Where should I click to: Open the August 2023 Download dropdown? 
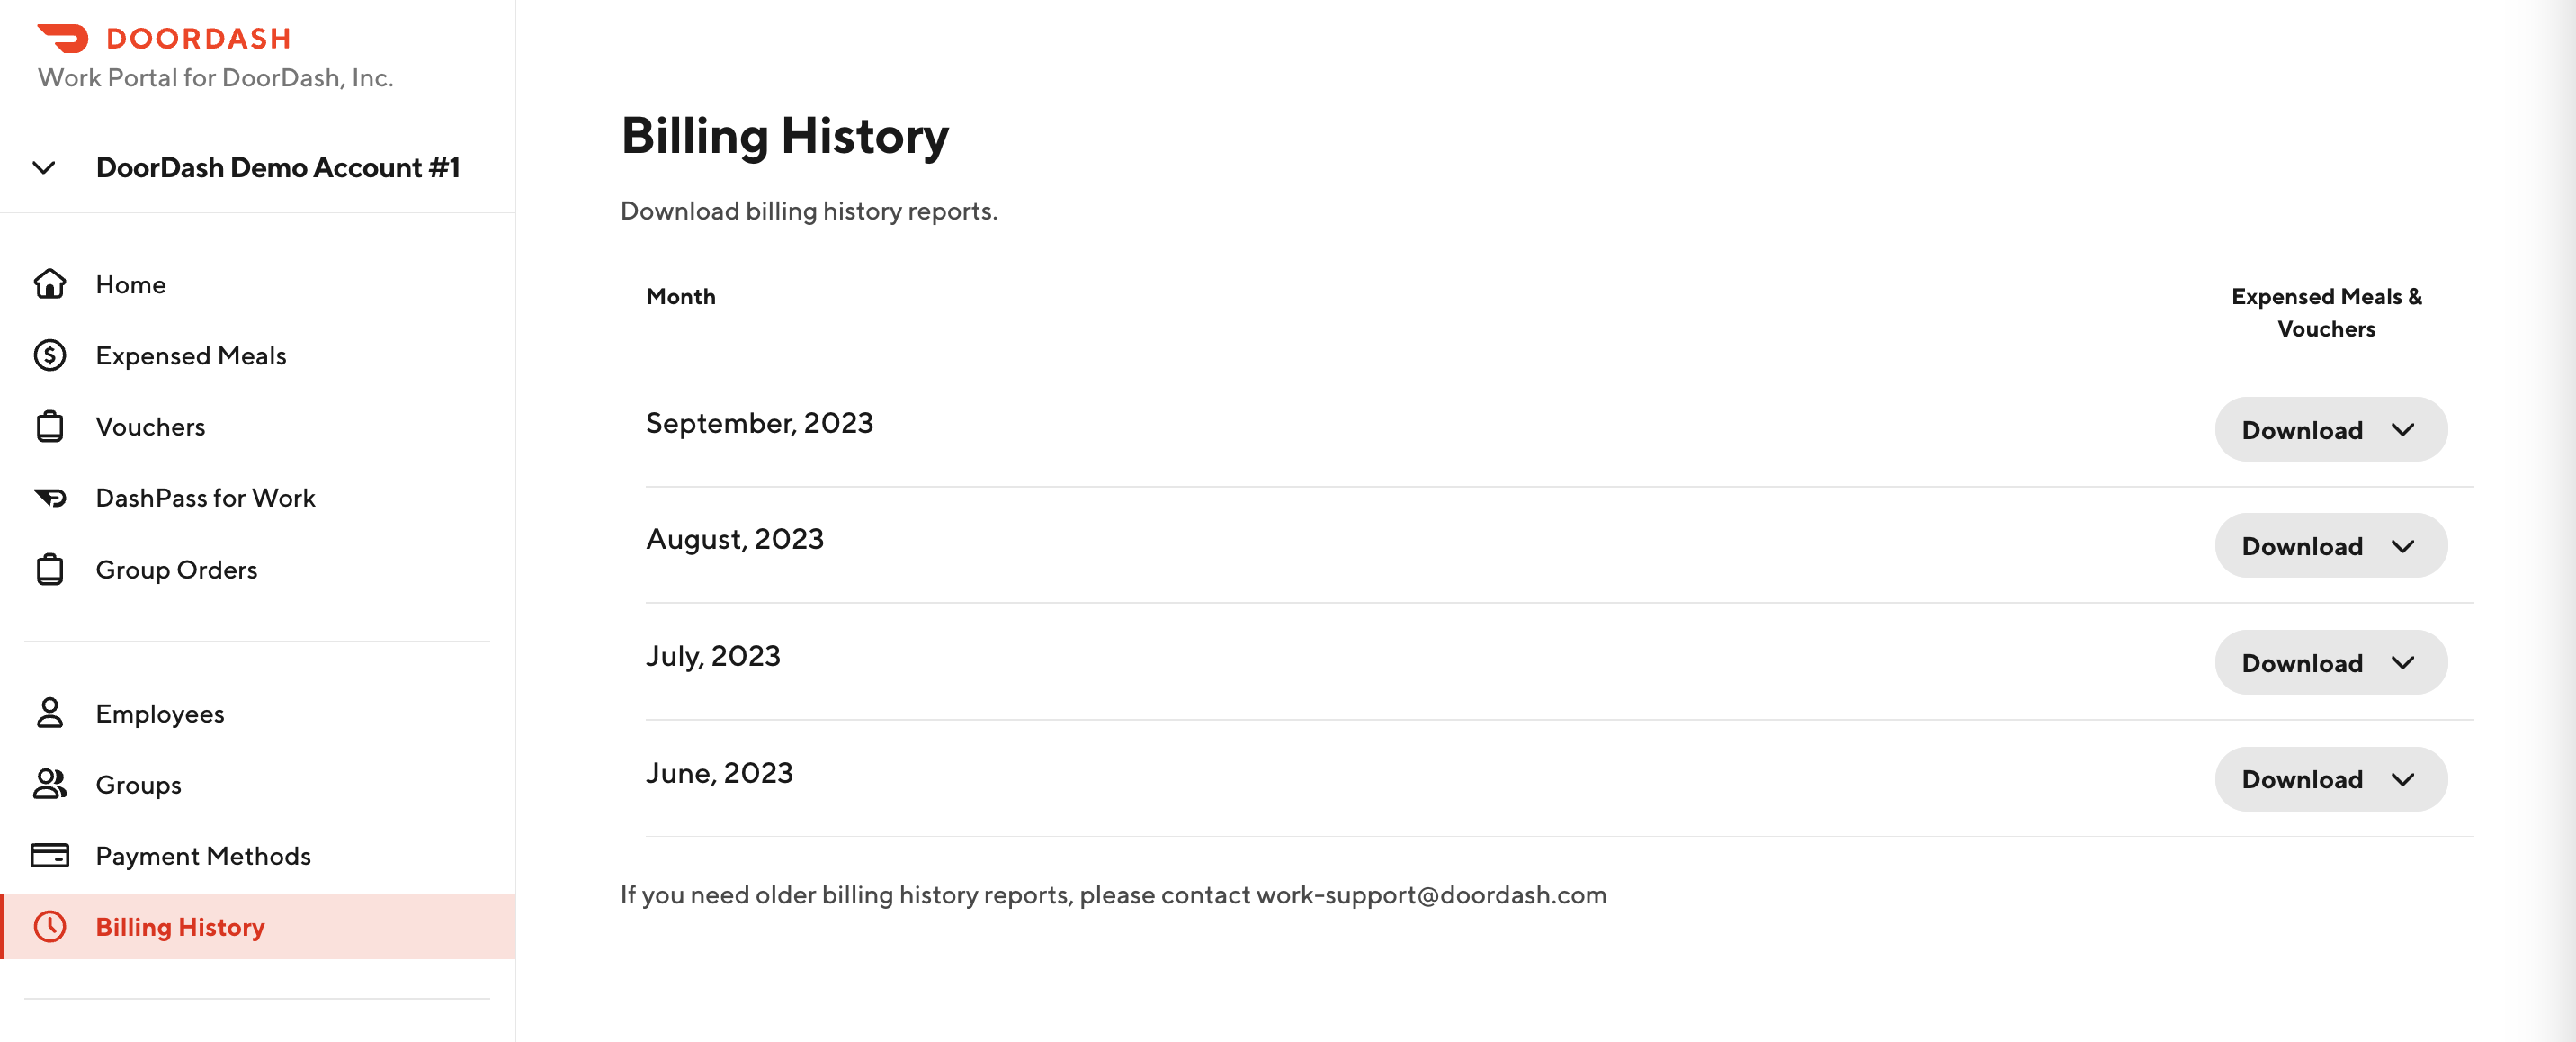(x=2330, y=546)
